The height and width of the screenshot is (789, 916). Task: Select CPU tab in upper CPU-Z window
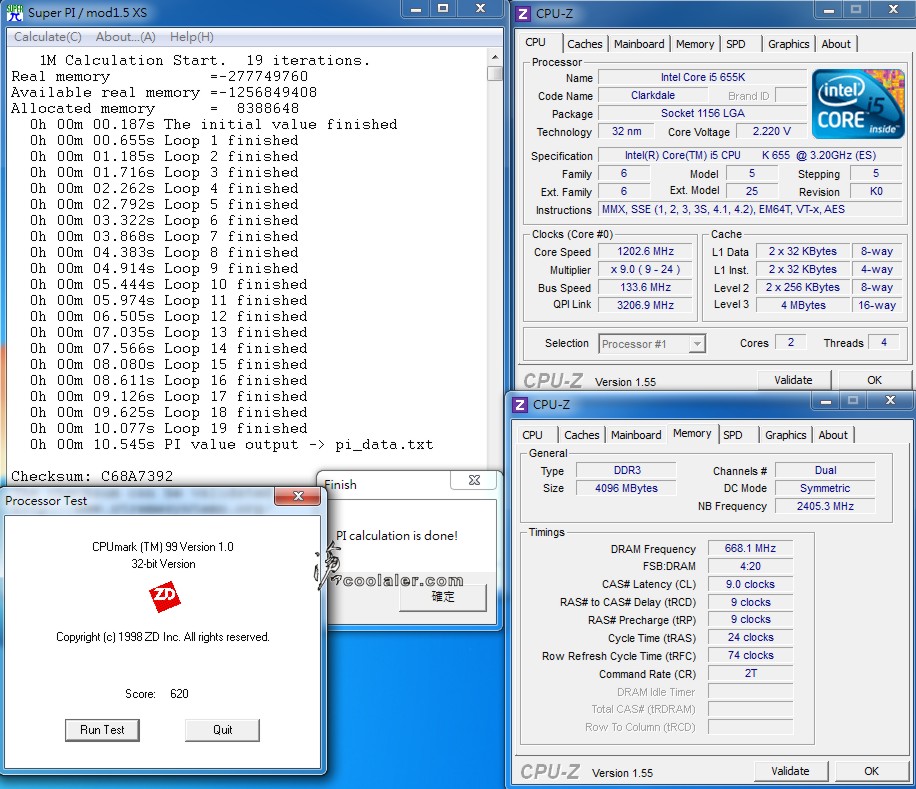(536, 43)
